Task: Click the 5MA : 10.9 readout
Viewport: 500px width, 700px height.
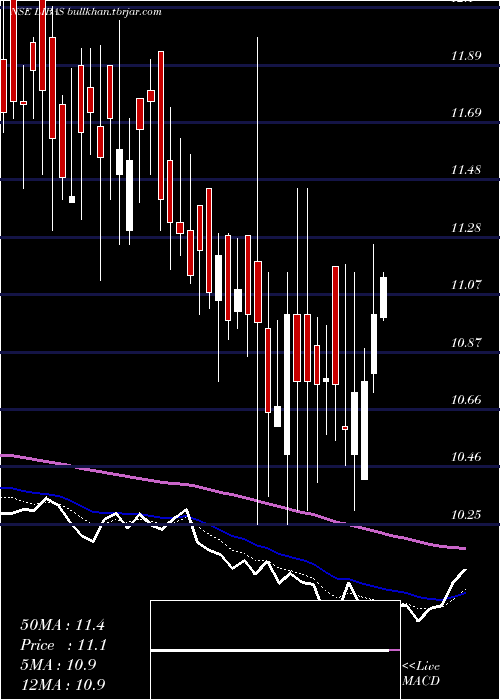Action: tap(58, 665)
